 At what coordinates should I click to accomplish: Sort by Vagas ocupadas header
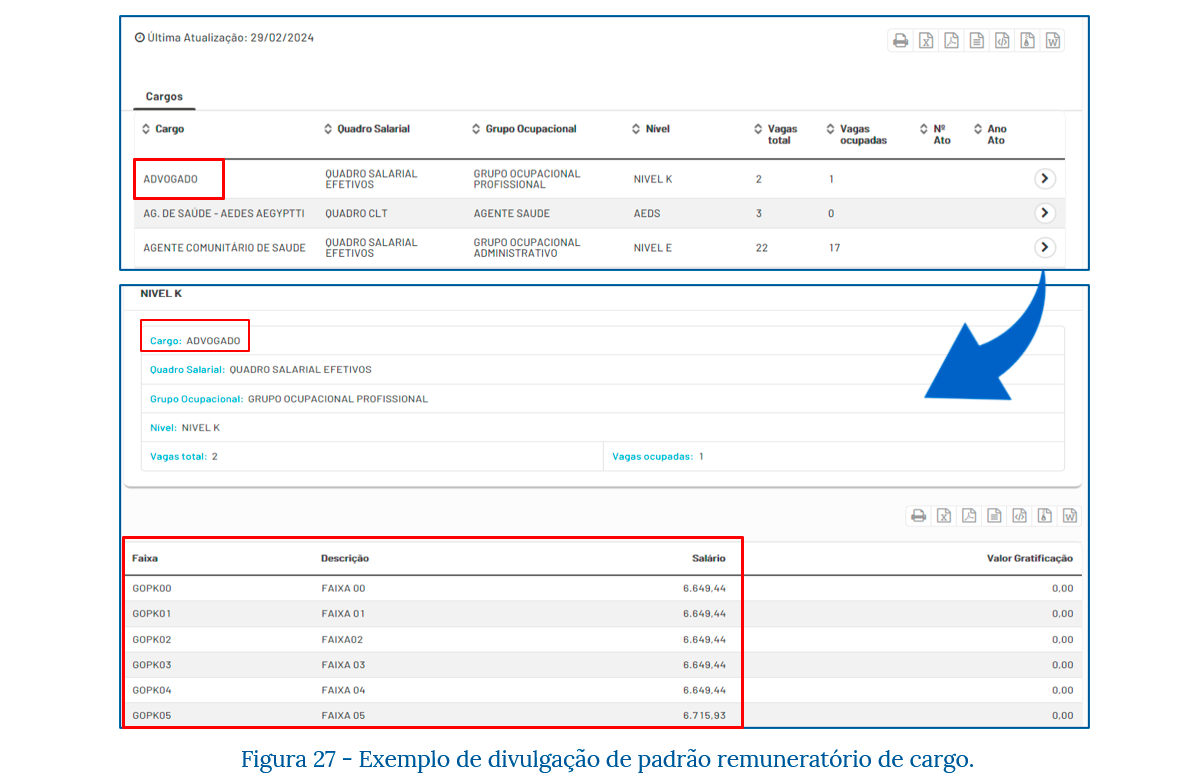tap(858, 134)
